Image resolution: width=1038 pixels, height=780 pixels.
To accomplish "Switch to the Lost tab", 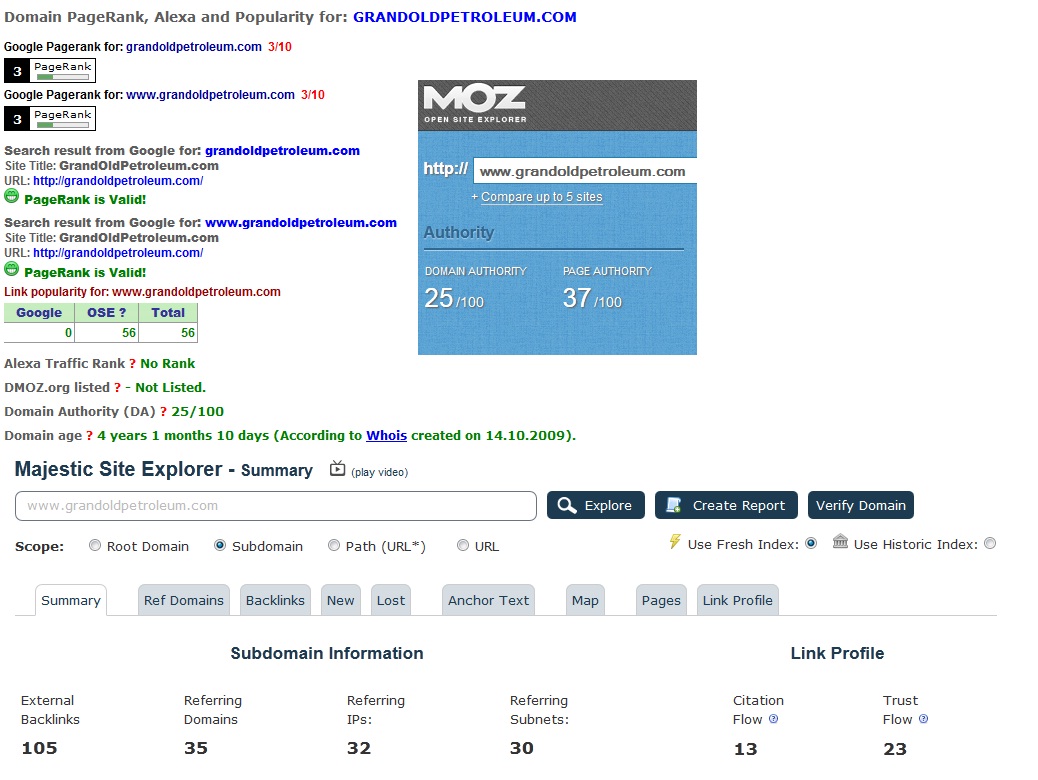I will tap(391, 600).
